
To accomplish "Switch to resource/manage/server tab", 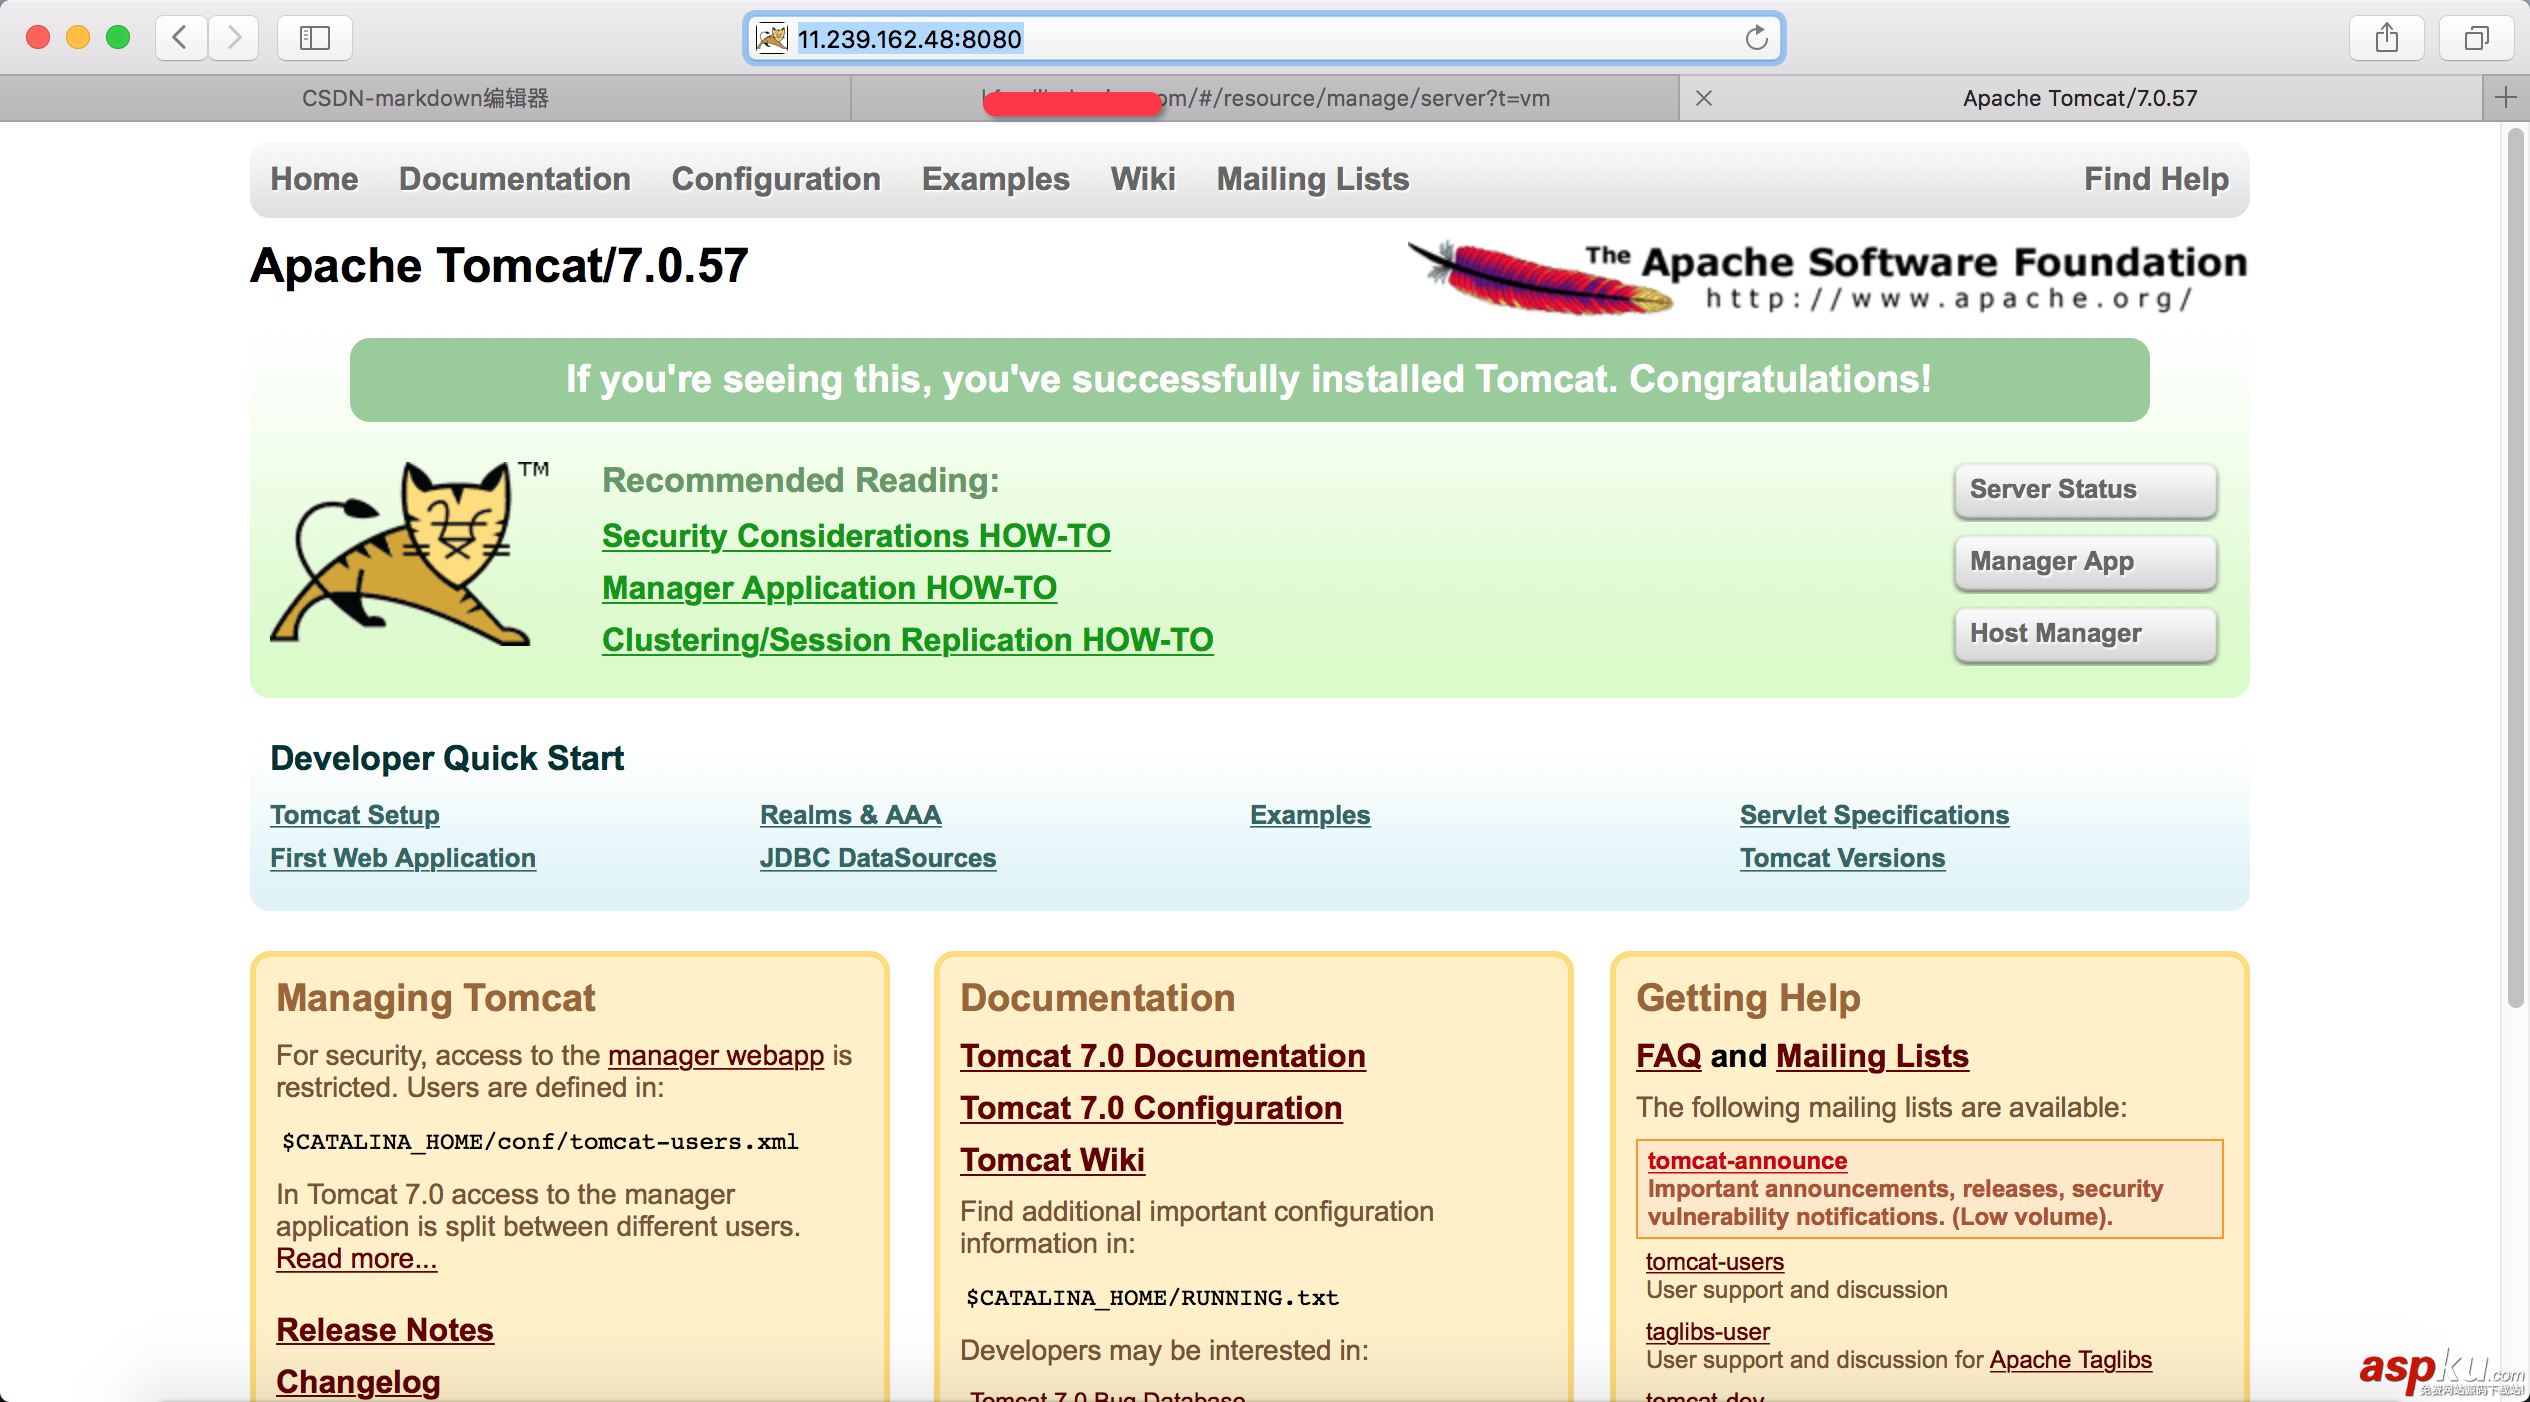I will pos(1265,98).
